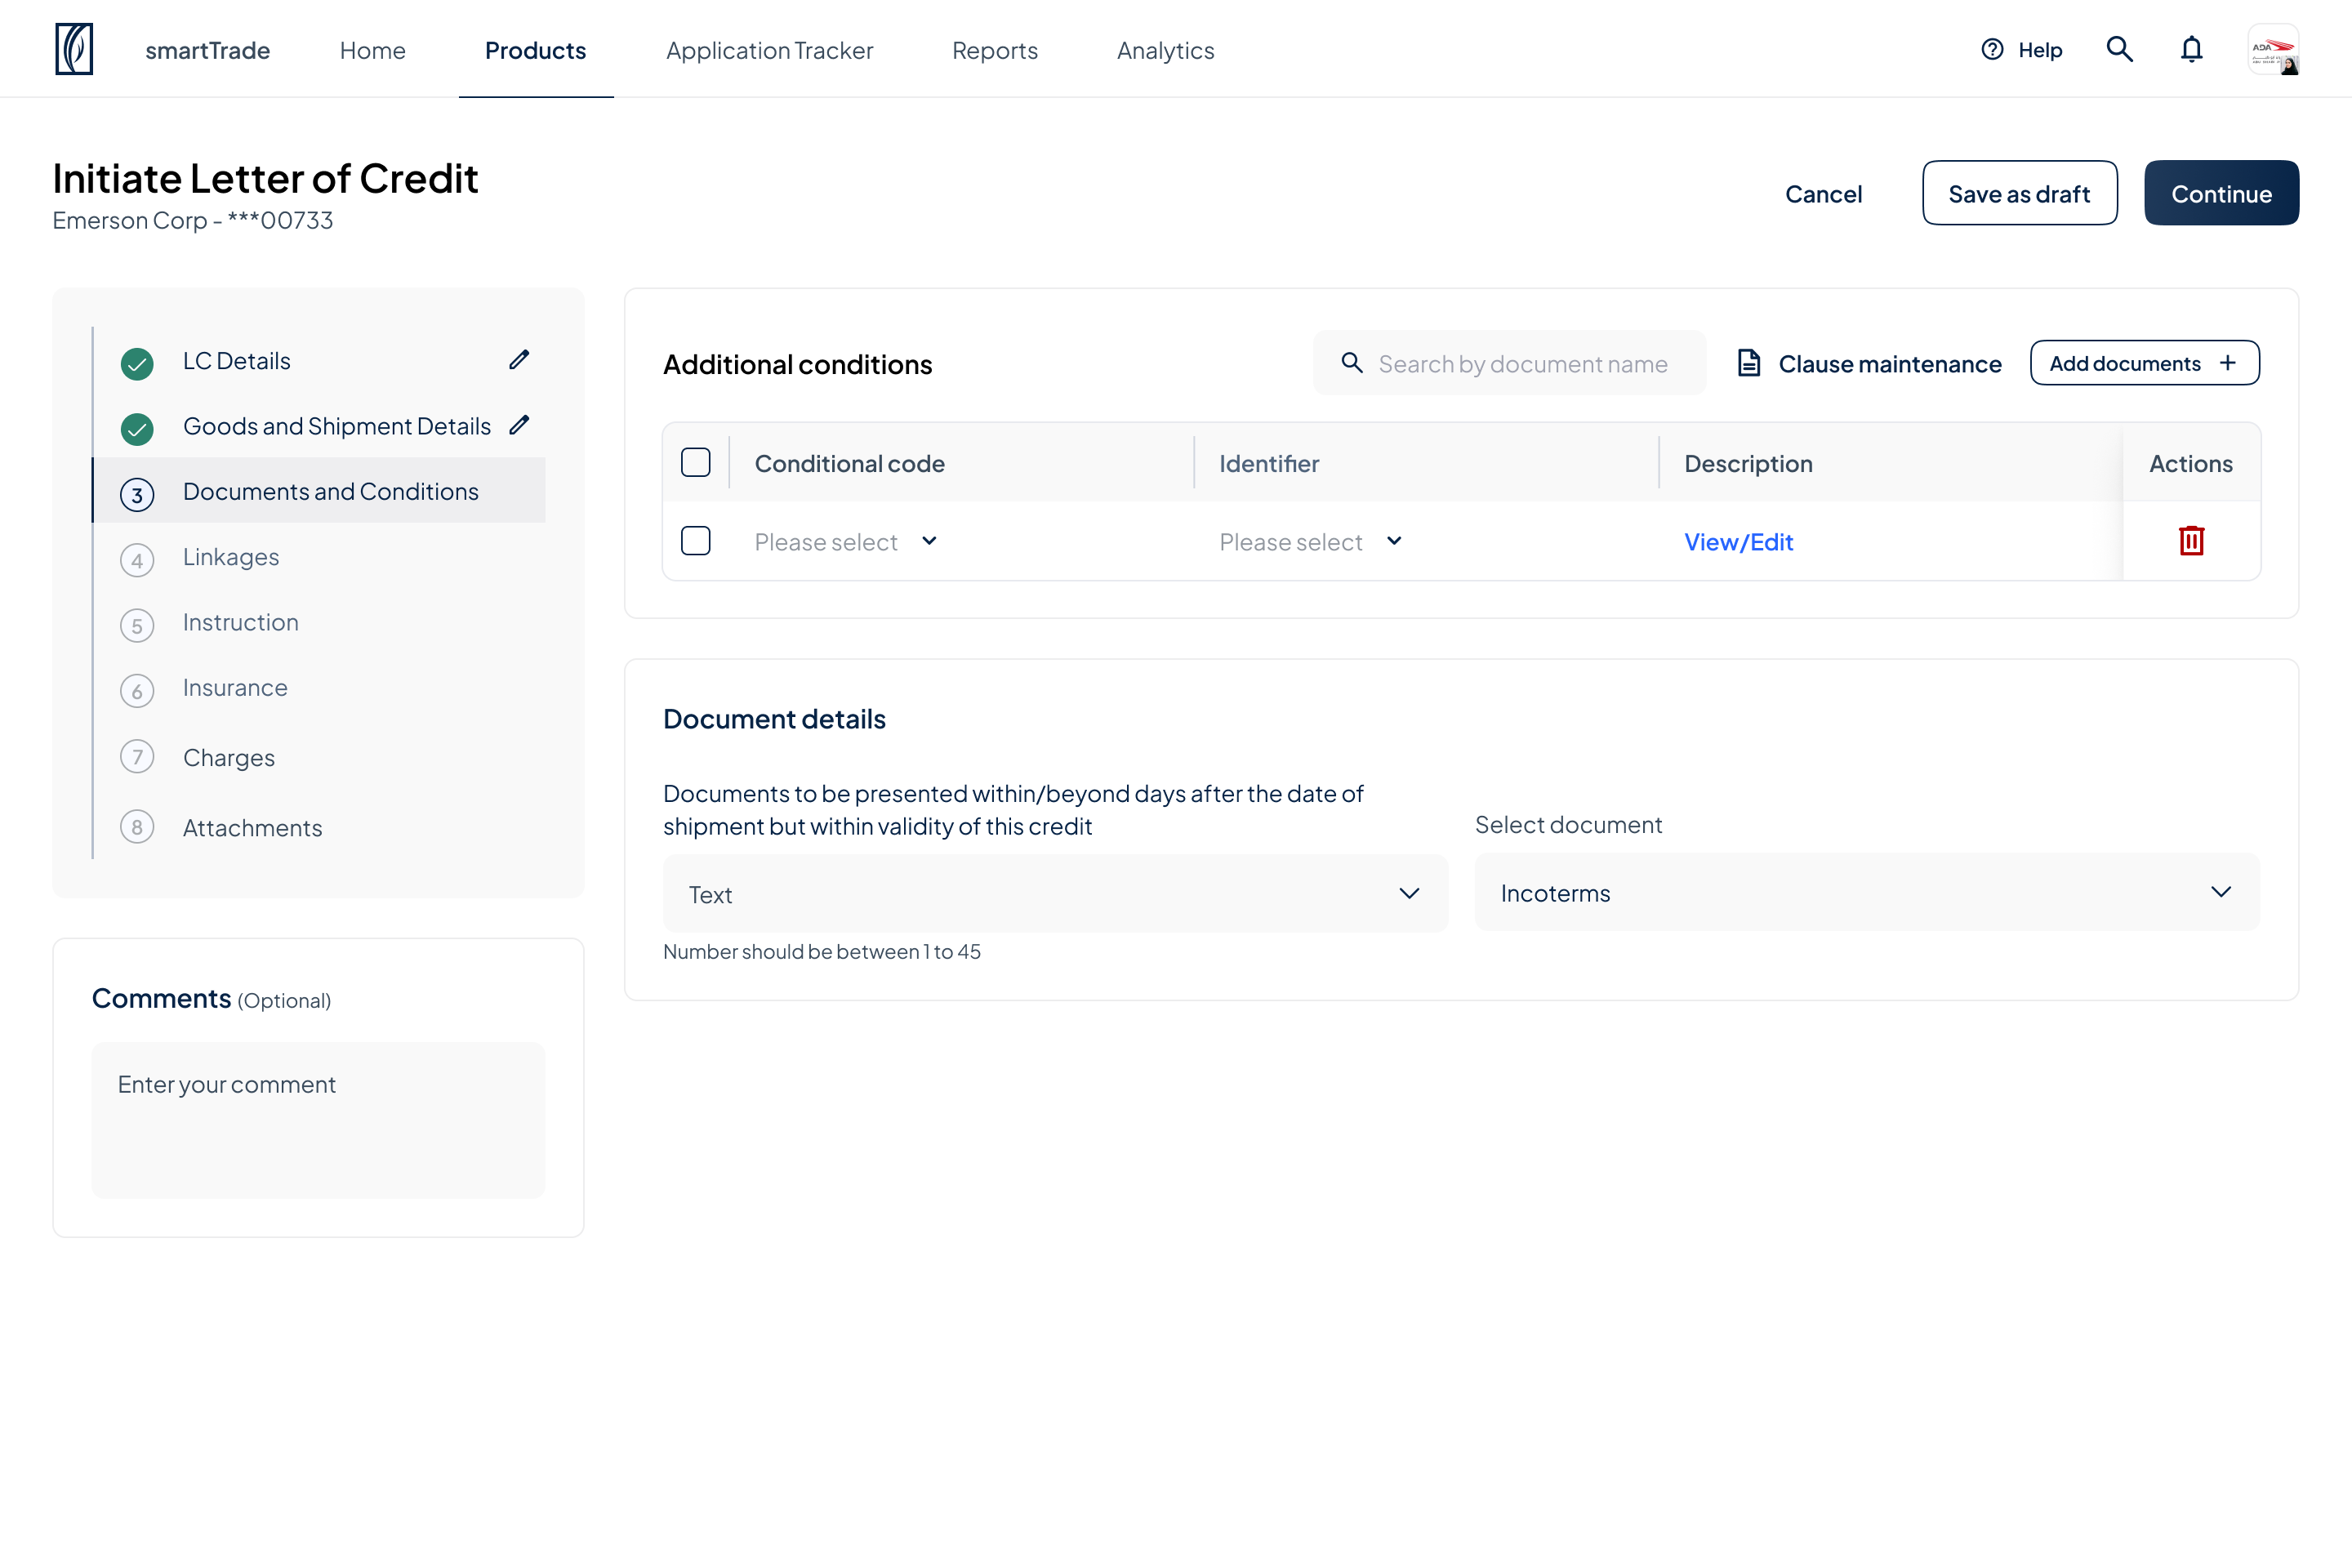
Task: Tick the checkbox on the Please select row
Action: coord(696,541)
